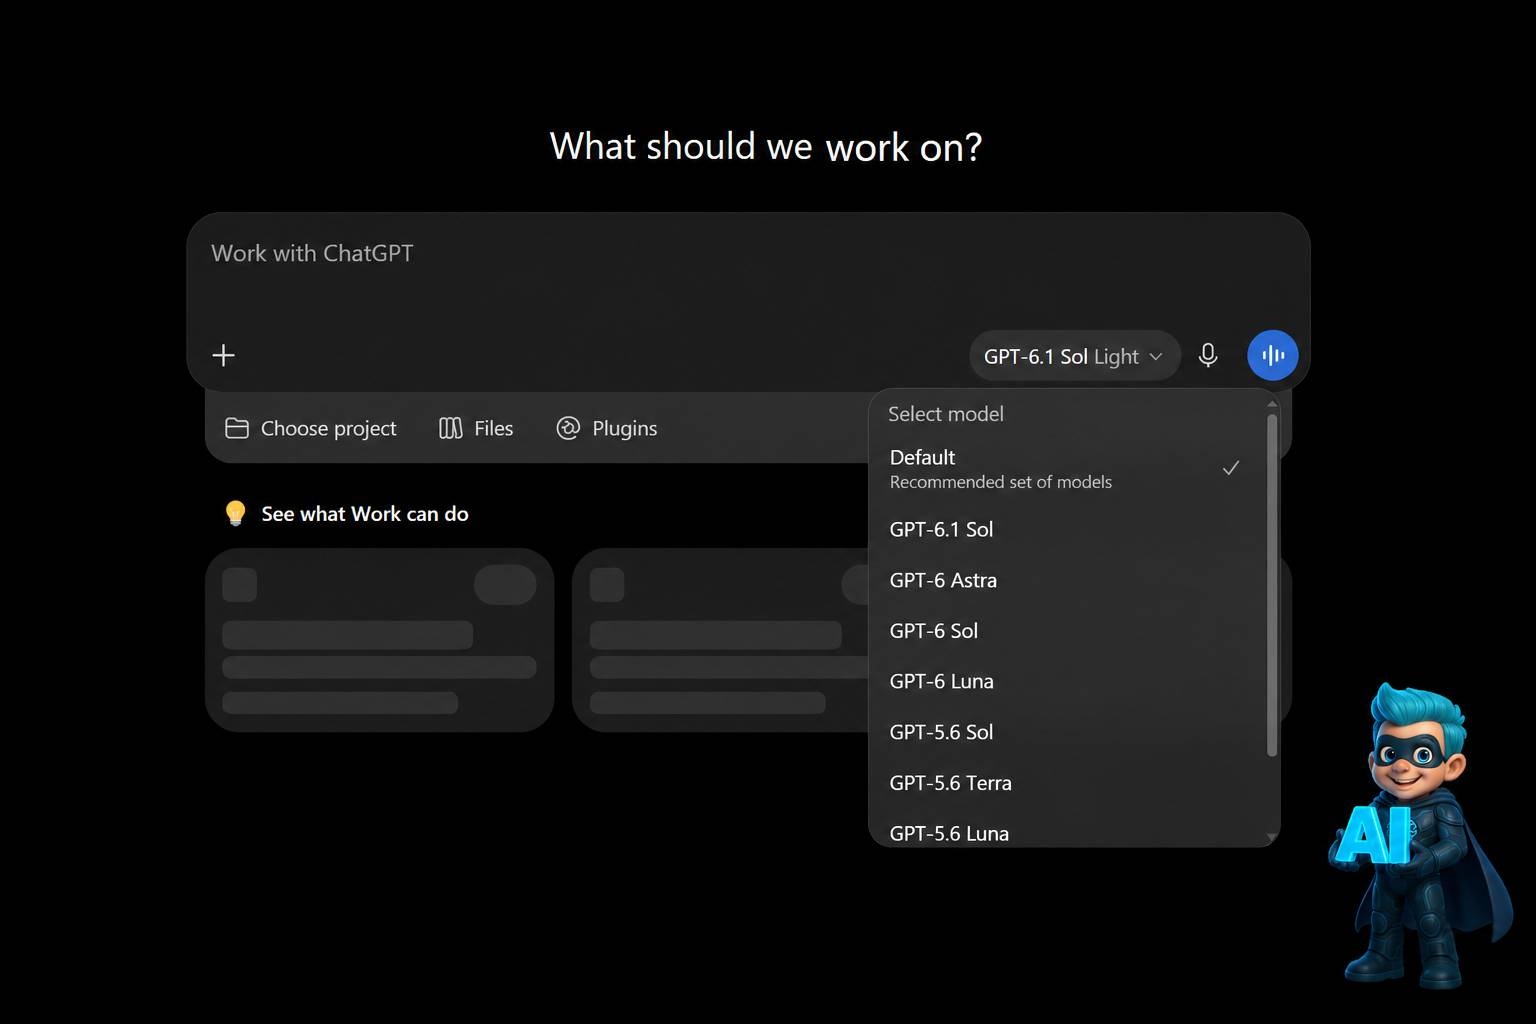Open Files via the books icon
This screenshot has width=1536, height=1024.
click(451, 428)
